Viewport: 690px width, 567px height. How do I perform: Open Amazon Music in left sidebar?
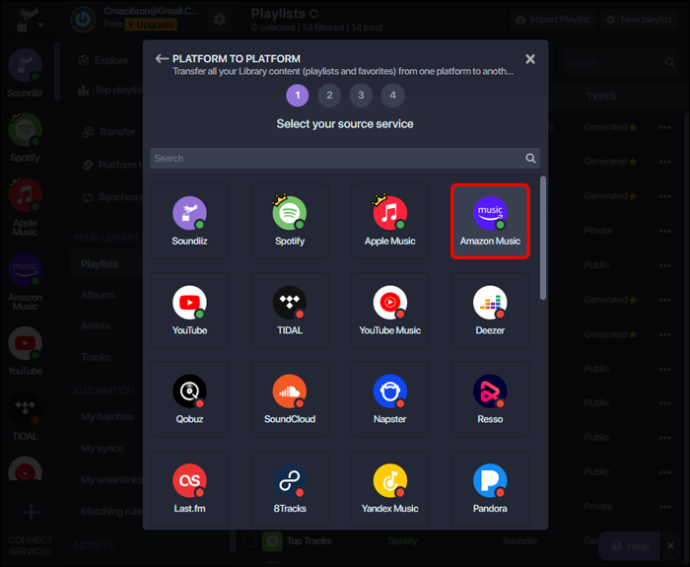(x=25, y=282)
